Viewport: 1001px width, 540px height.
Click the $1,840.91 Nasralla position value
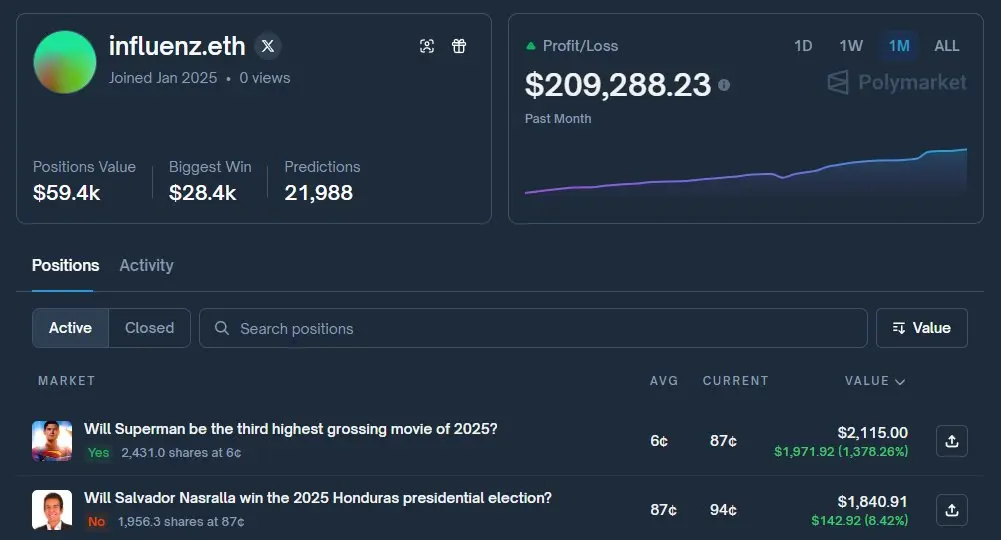pos(873,502)
